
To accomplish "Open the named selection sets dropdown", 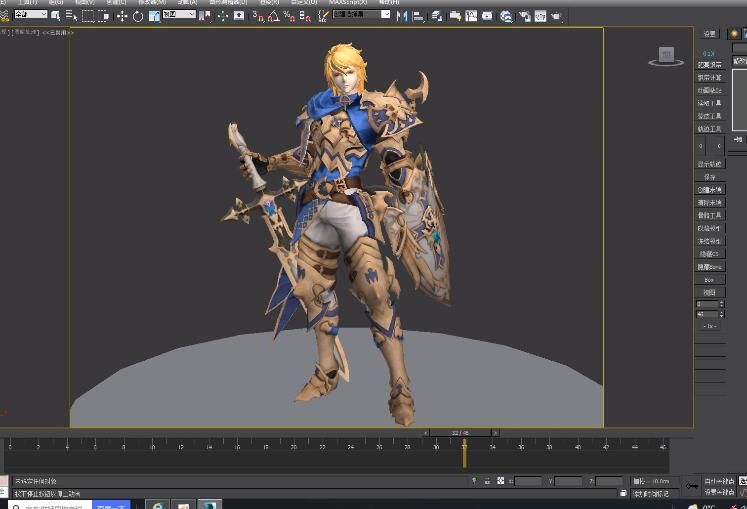I will 362,14.
